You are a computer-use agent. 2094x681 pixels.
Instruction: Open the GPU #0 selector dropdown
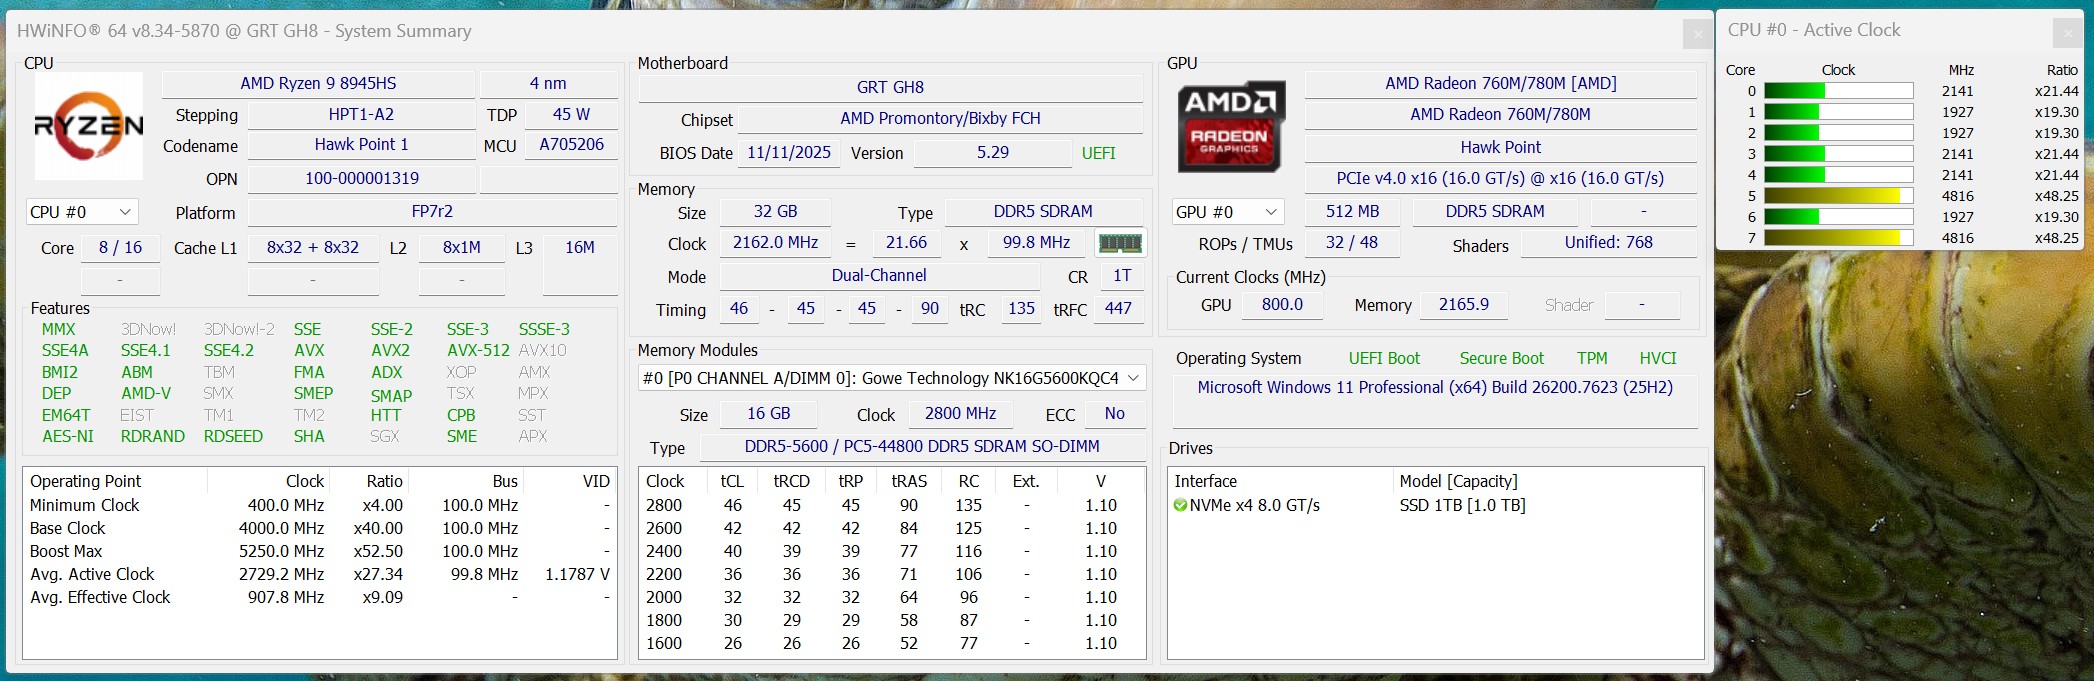click(x=1228, y=212)
